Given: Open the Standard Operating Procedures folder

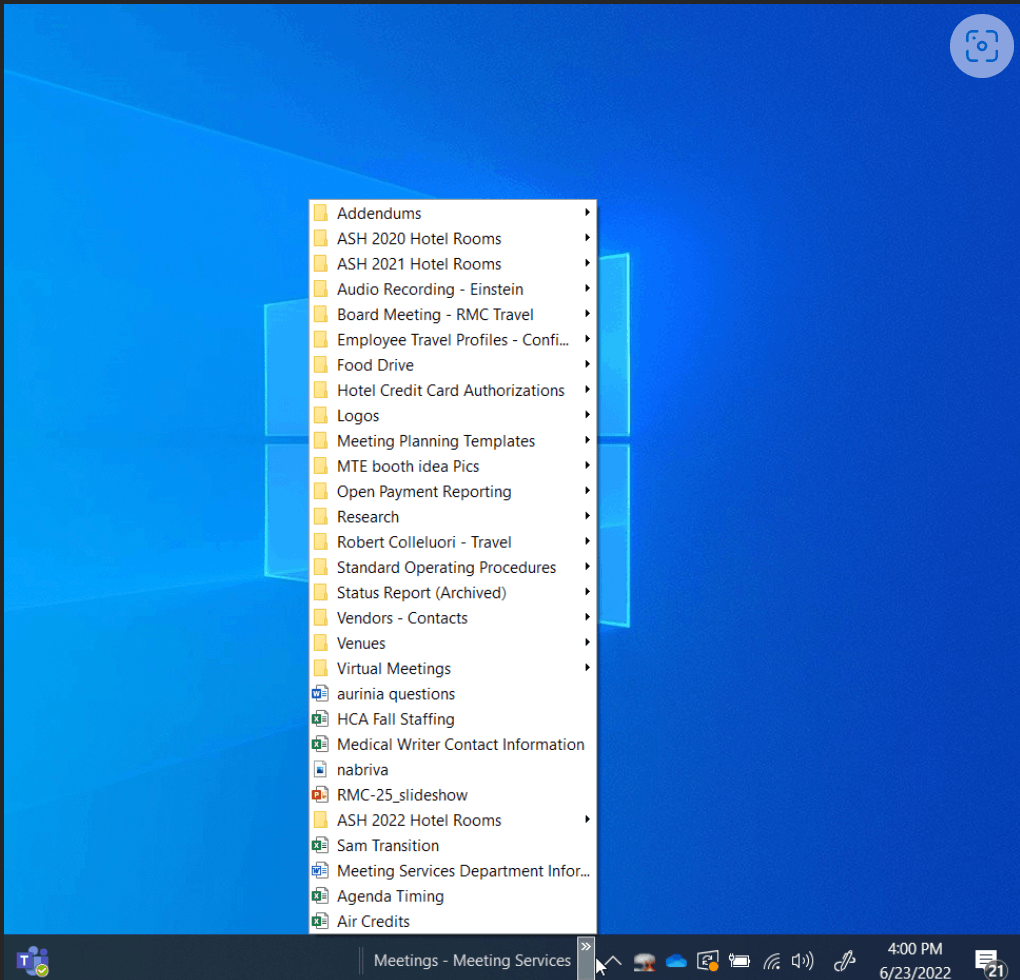Looking at the screenshot, I should pos(446,567).
